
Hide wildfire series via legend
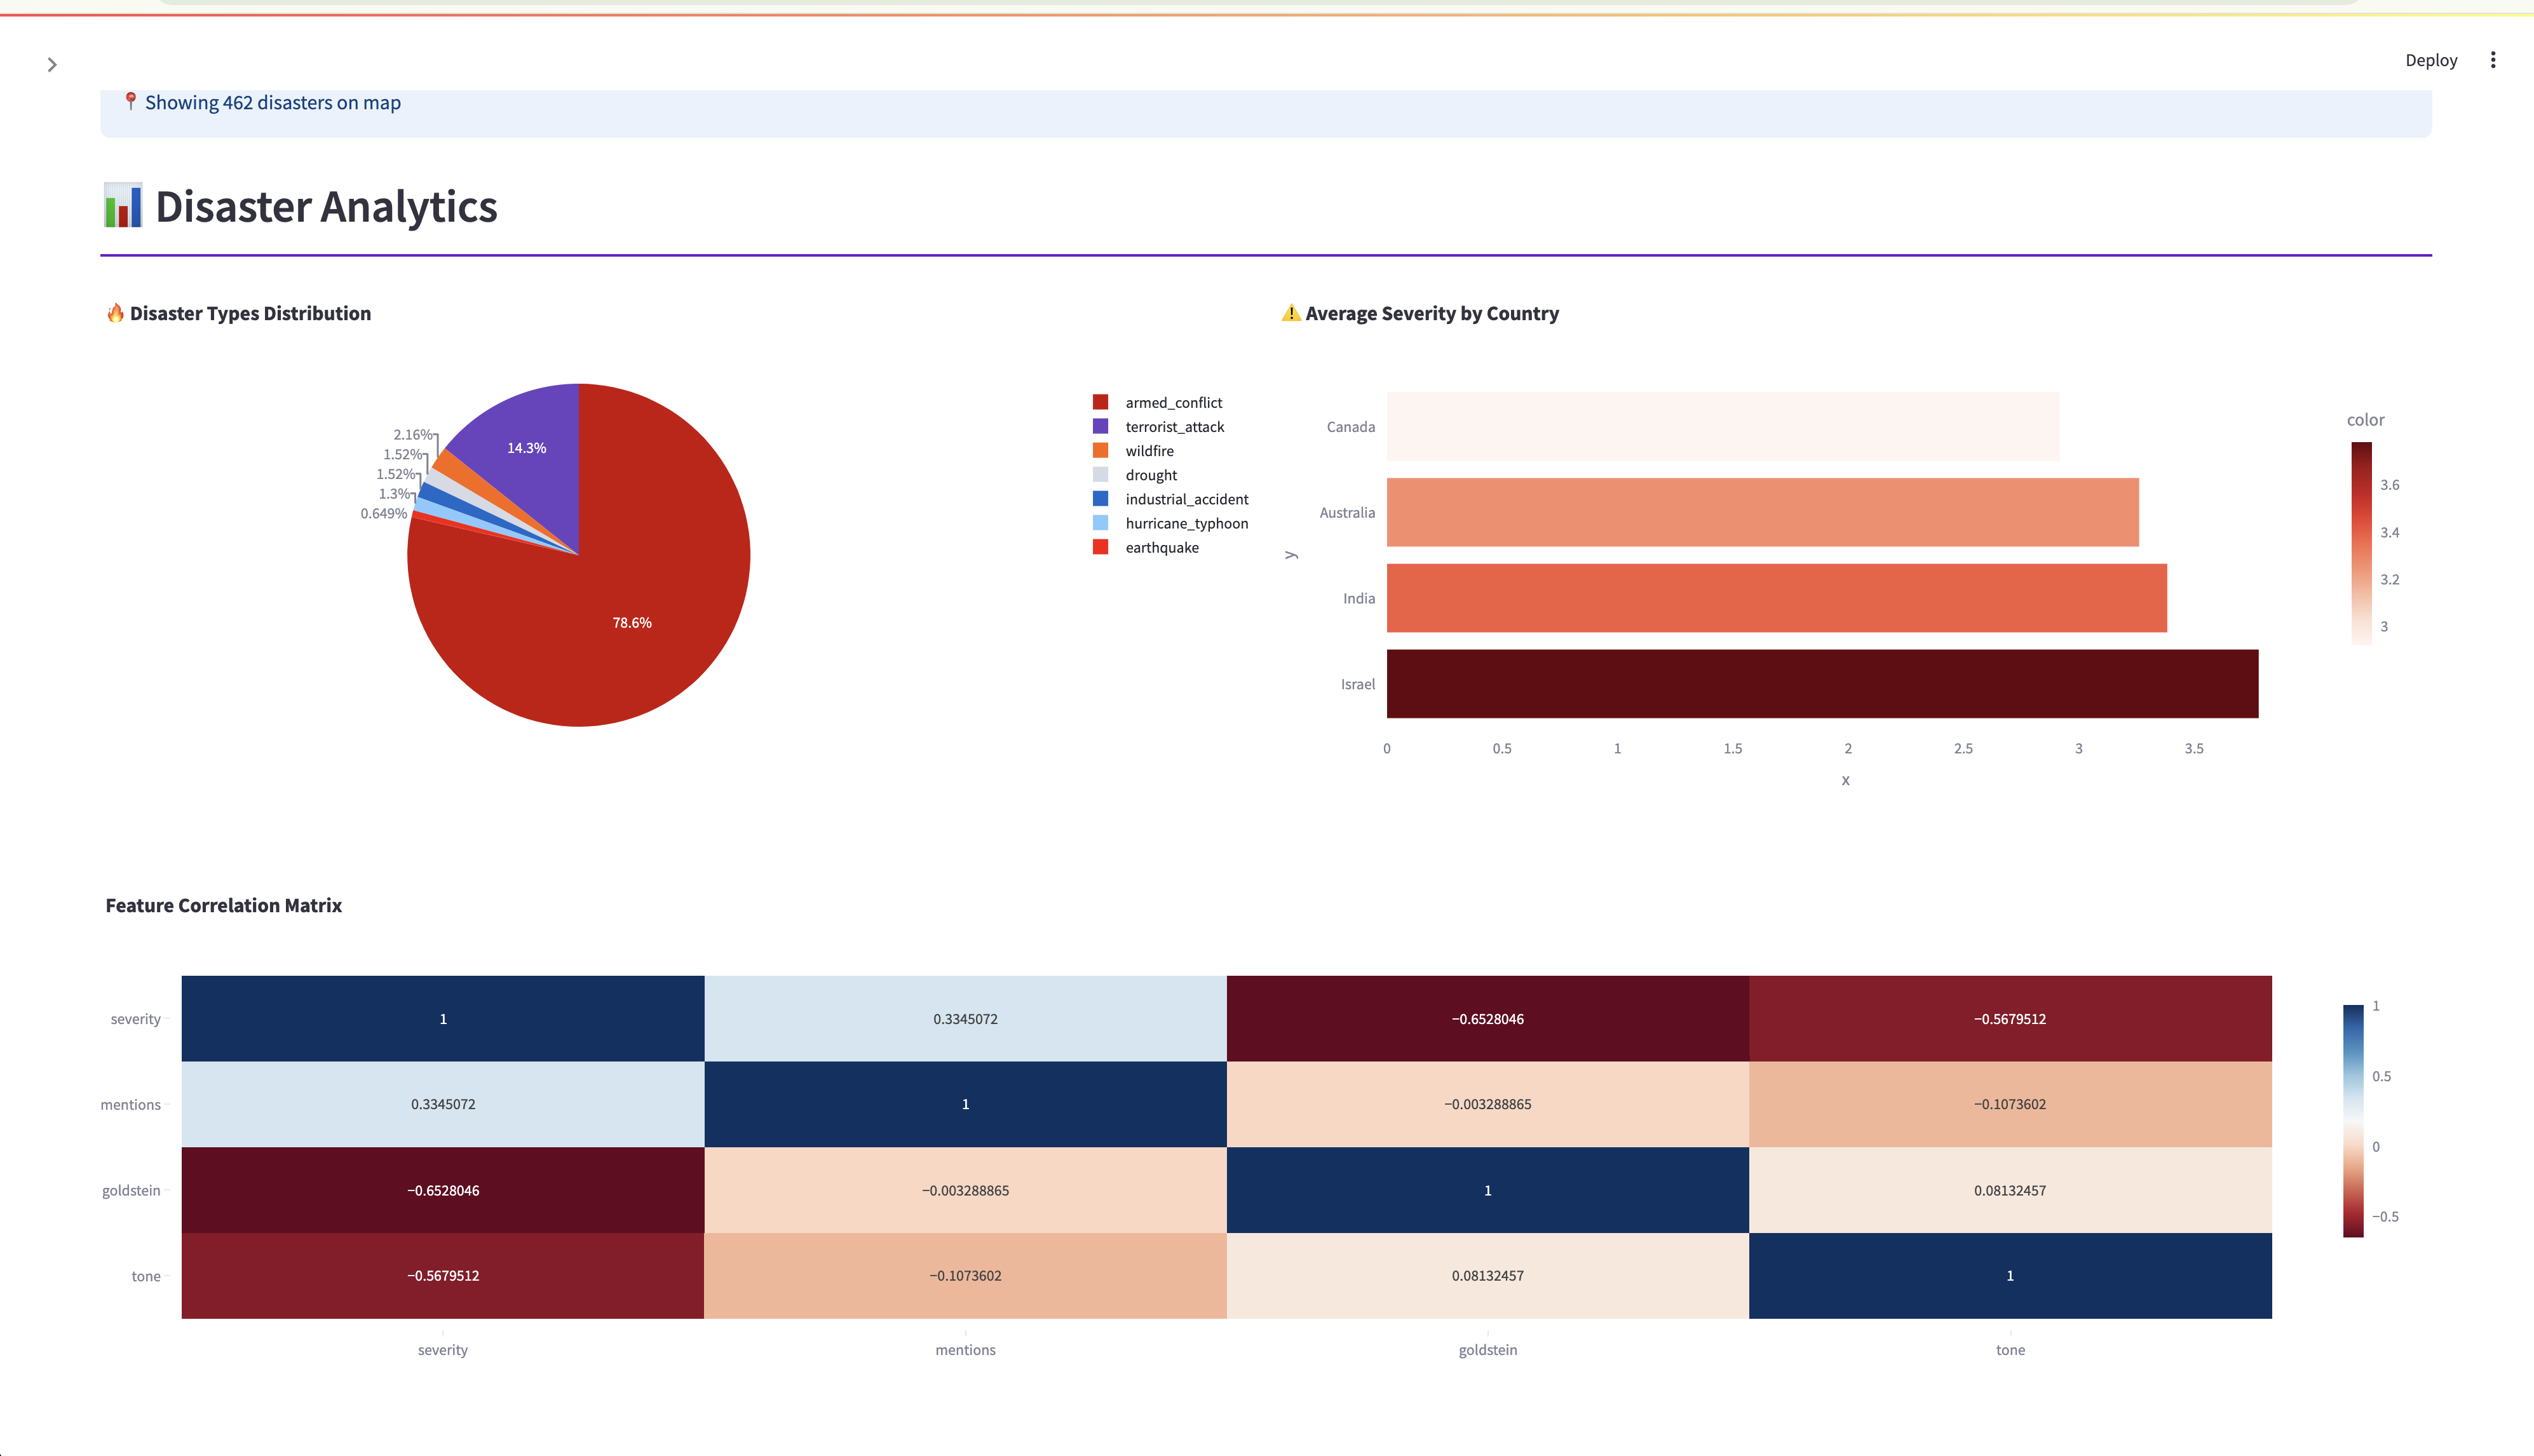1149,451
